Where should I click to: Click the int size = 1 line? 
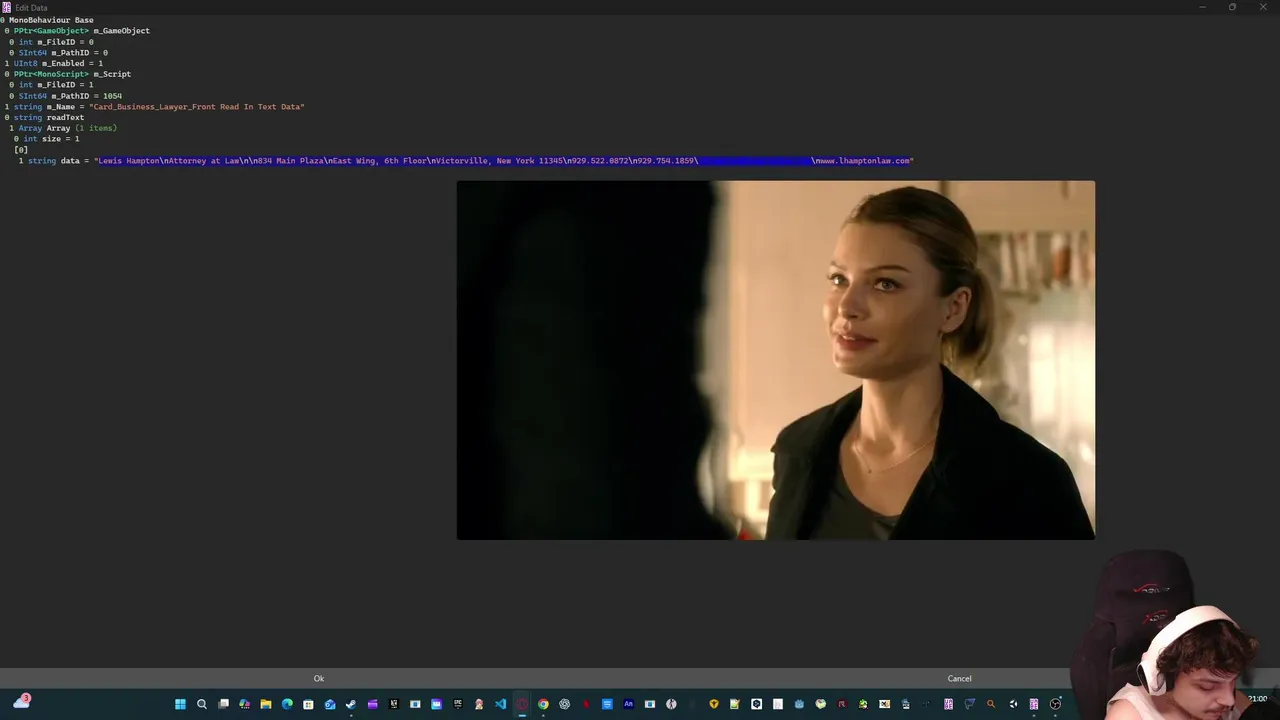[x=47, y=139]
